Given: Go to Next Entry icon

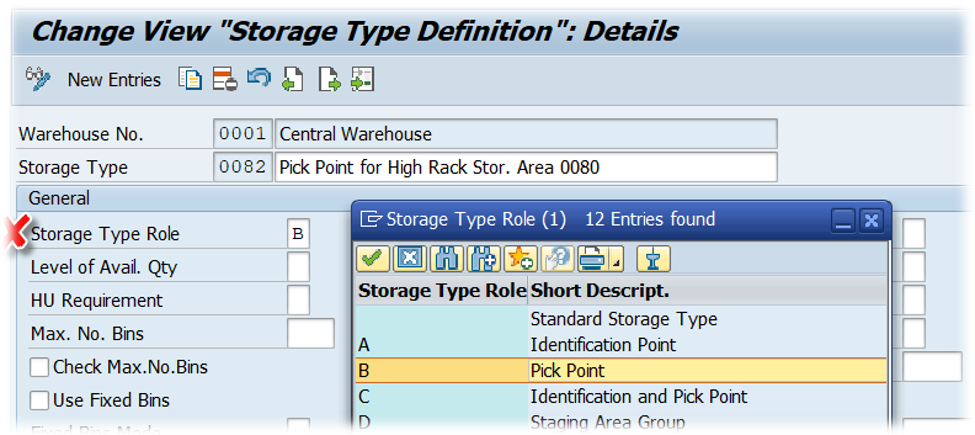Looking at the screenshot, I should [x=330, y=80].
